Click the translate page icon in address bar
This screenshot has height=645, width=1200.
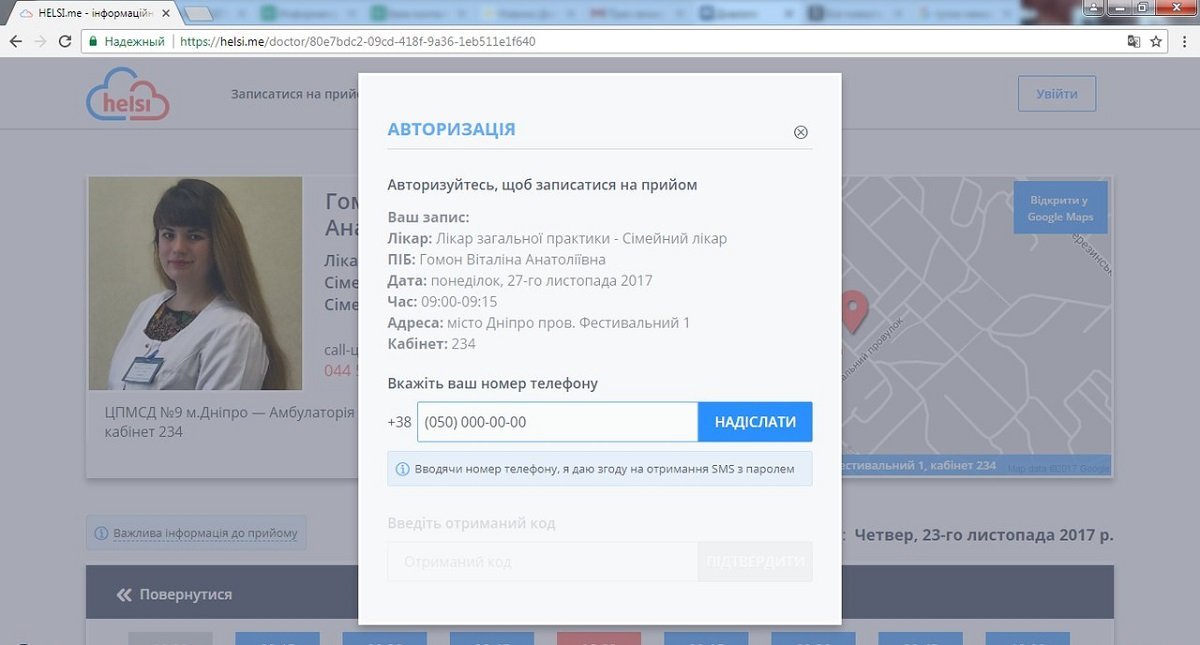pos(1133,42)
